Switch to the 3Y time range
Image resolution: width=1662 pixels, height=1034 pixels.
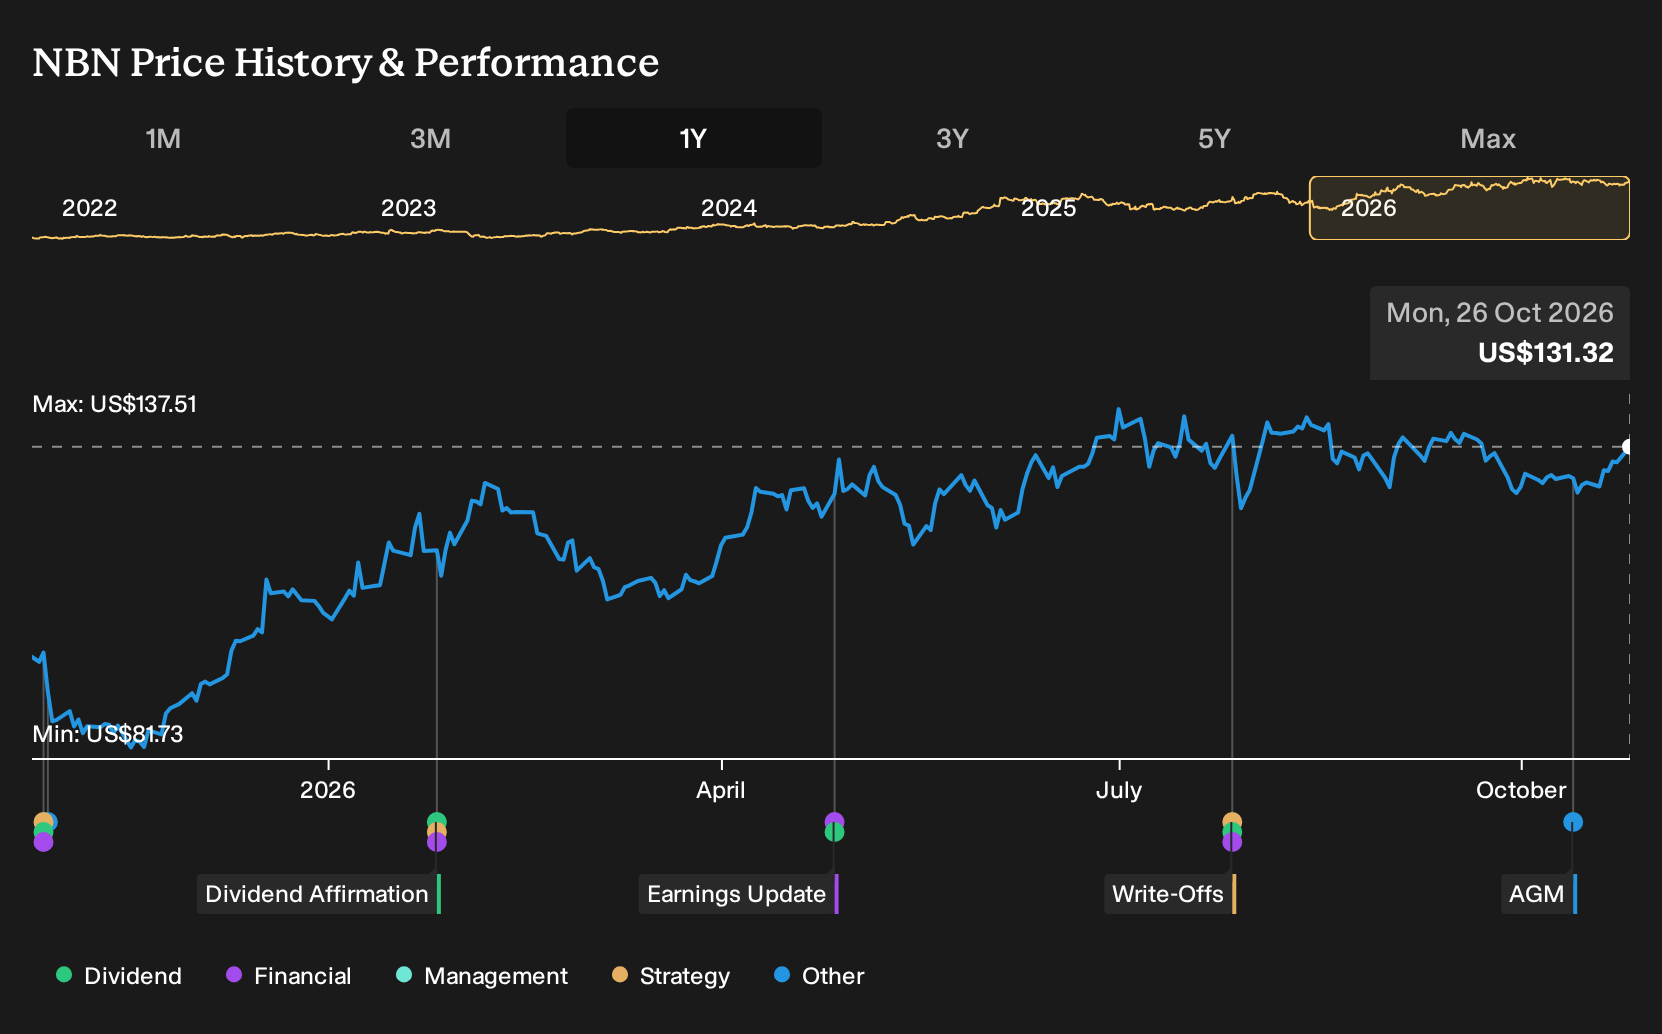952,138
